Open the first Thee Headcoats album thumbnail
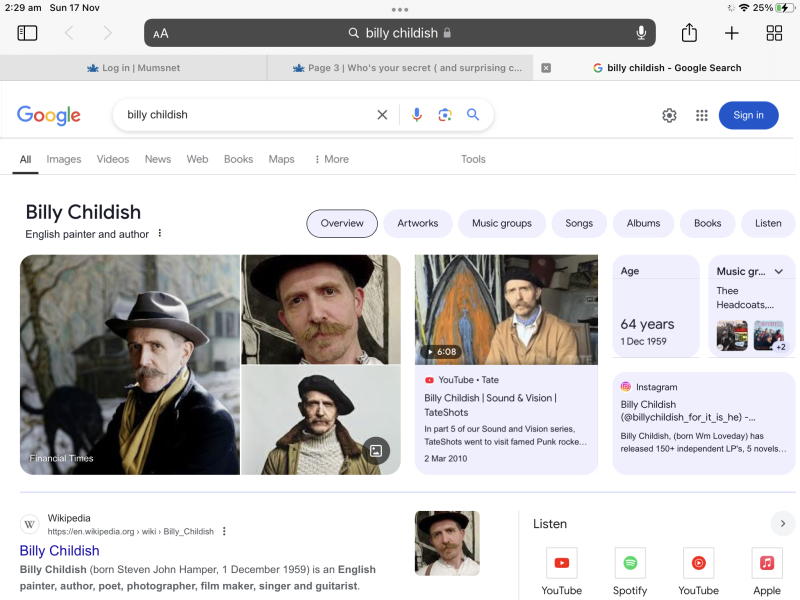 (732, 335)
